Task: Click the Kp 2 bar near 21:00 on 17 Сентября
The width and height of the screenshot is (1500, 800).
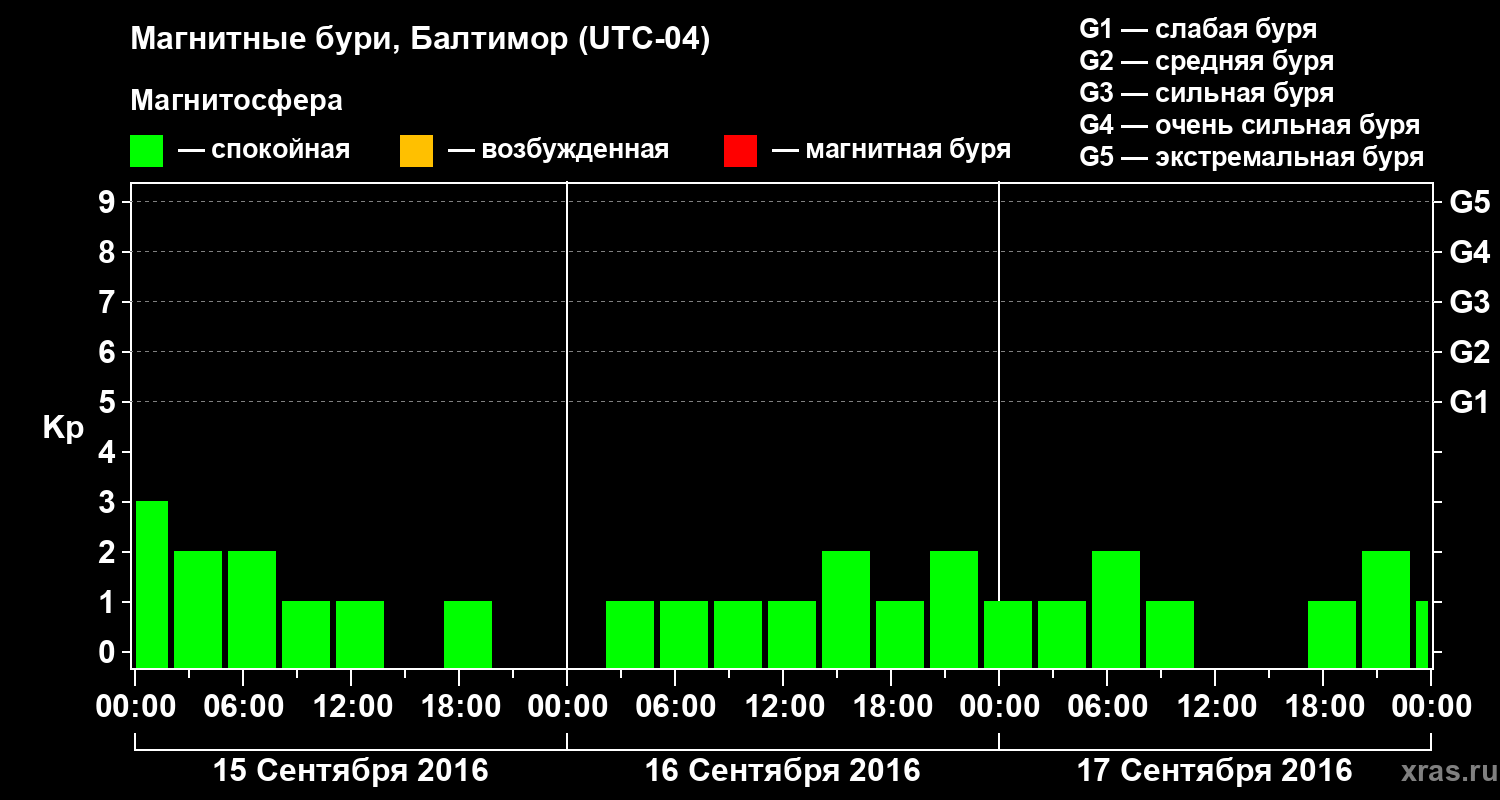Action: coord(1386,609)
